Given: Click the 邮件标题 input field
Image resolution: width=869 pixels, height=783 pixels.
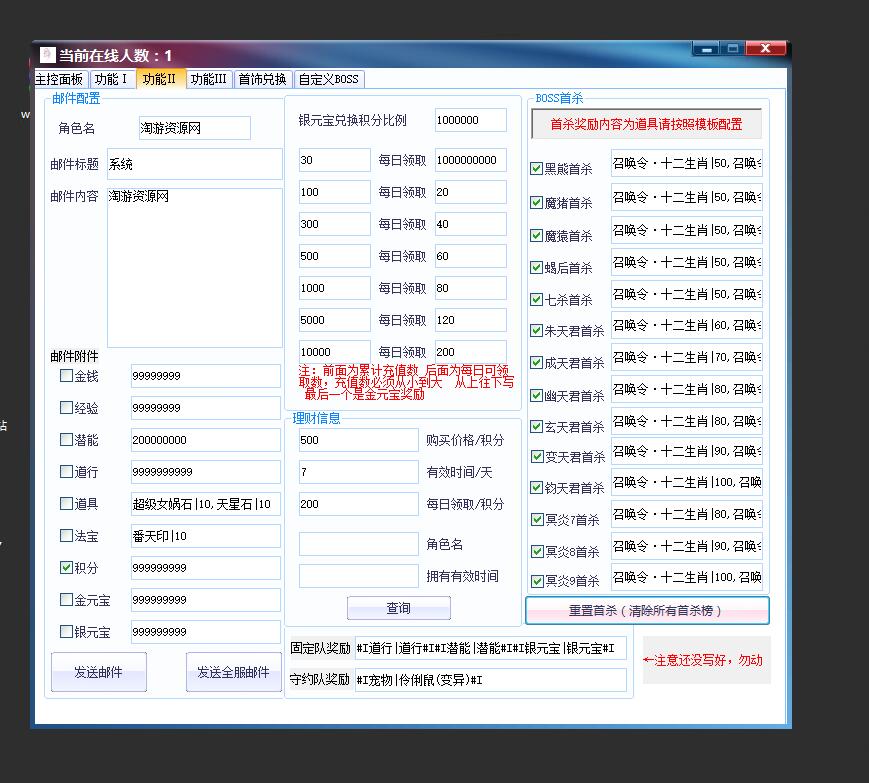Looking at the screenshot, I should 194,164.
